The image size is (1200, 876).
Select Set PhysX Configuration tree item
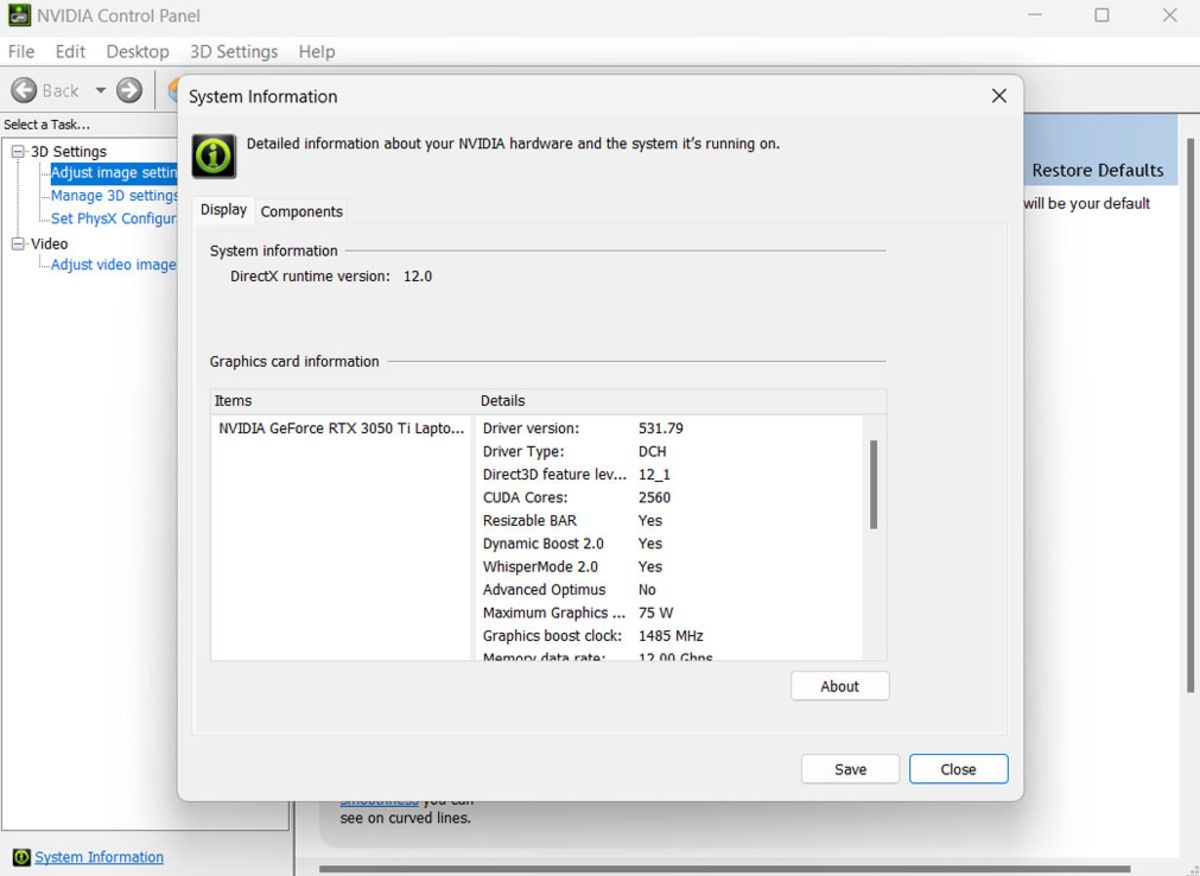[x=114, y=219]
